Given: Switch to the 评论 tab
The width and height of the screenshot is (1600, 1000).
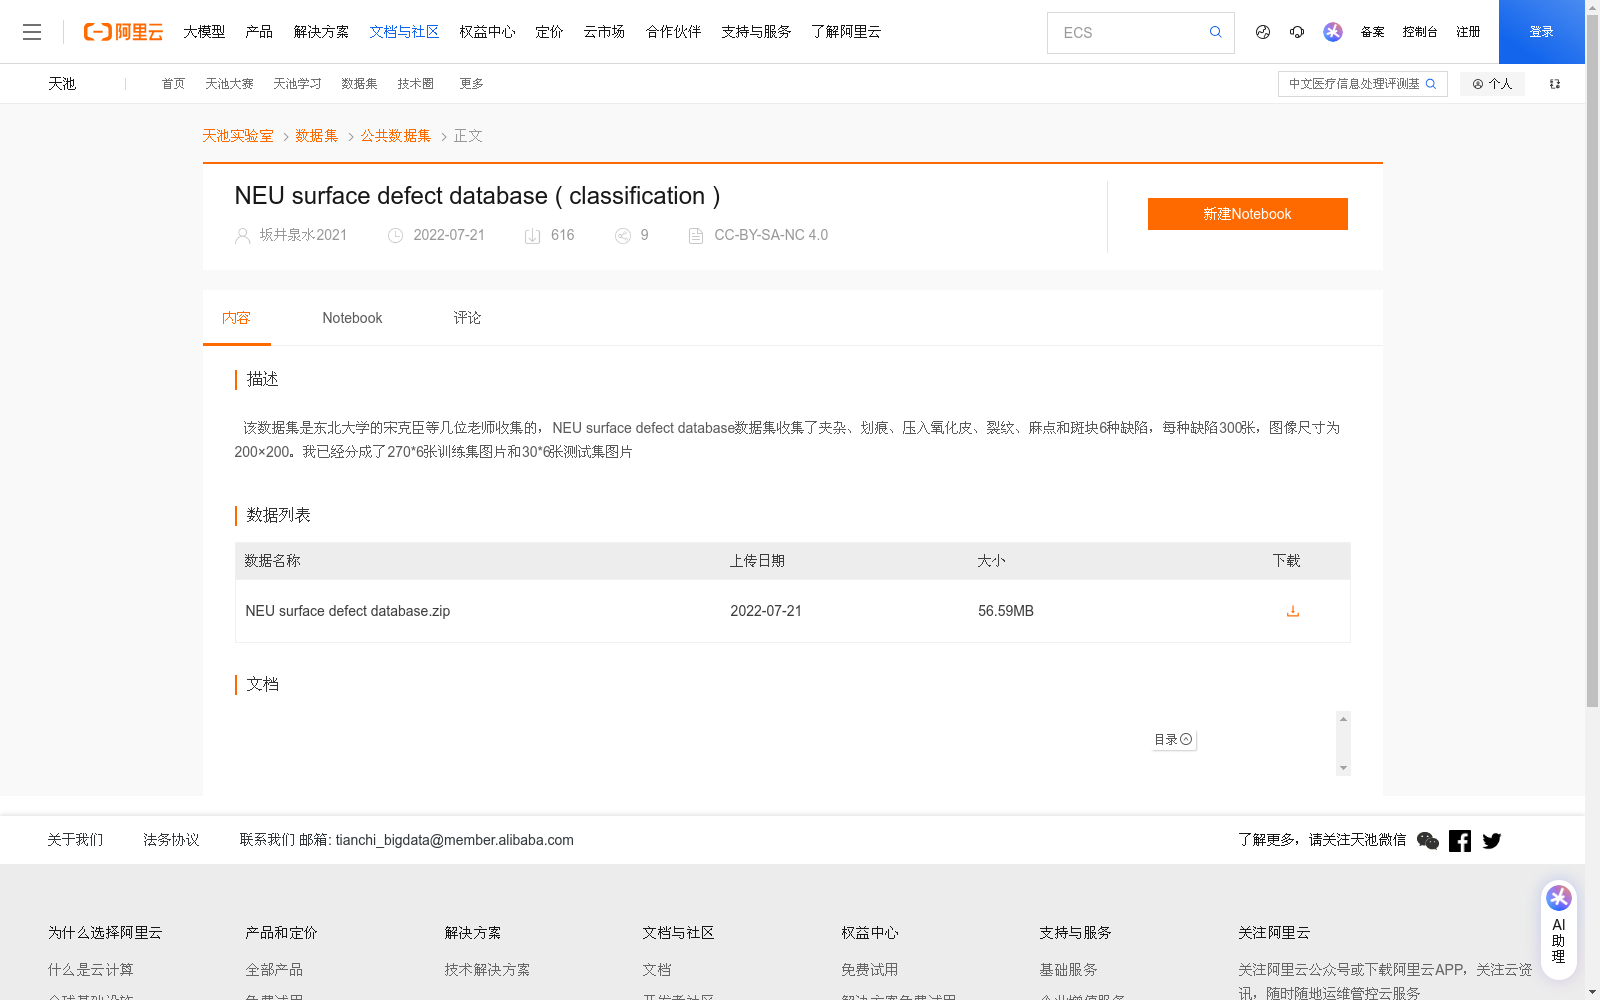Looking at the screenshot, I should point(467,318).
